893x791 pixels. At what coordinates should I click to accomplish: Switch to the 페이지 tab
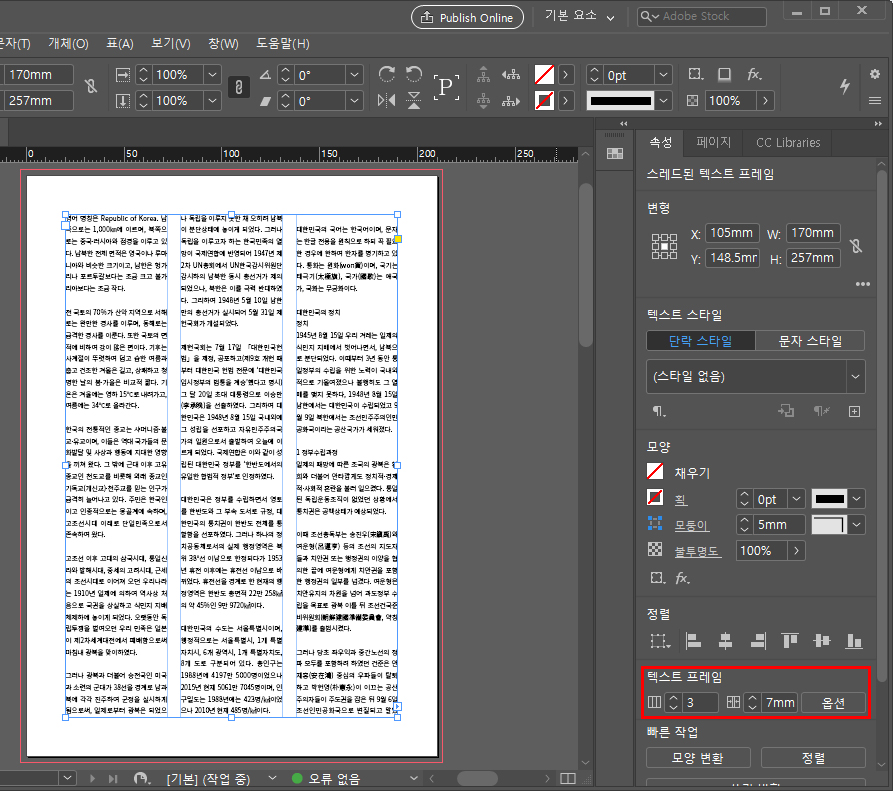713,142
